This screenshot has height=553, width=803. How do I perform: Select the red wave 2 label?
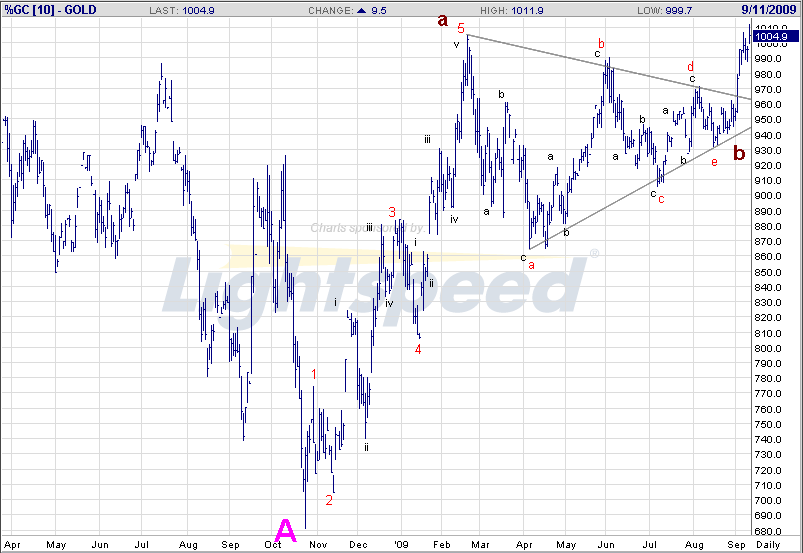click(x=329, y=500)
